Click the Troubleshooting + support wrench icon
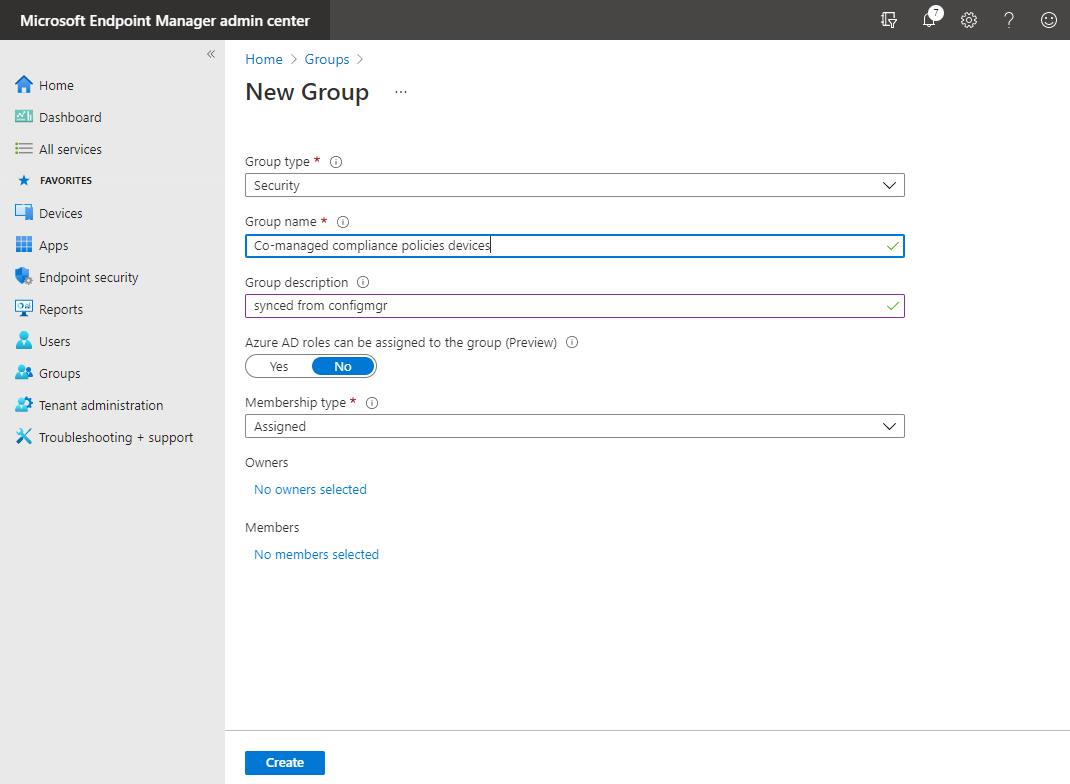This screenshot has width=1070, height=784. [24, 437]
